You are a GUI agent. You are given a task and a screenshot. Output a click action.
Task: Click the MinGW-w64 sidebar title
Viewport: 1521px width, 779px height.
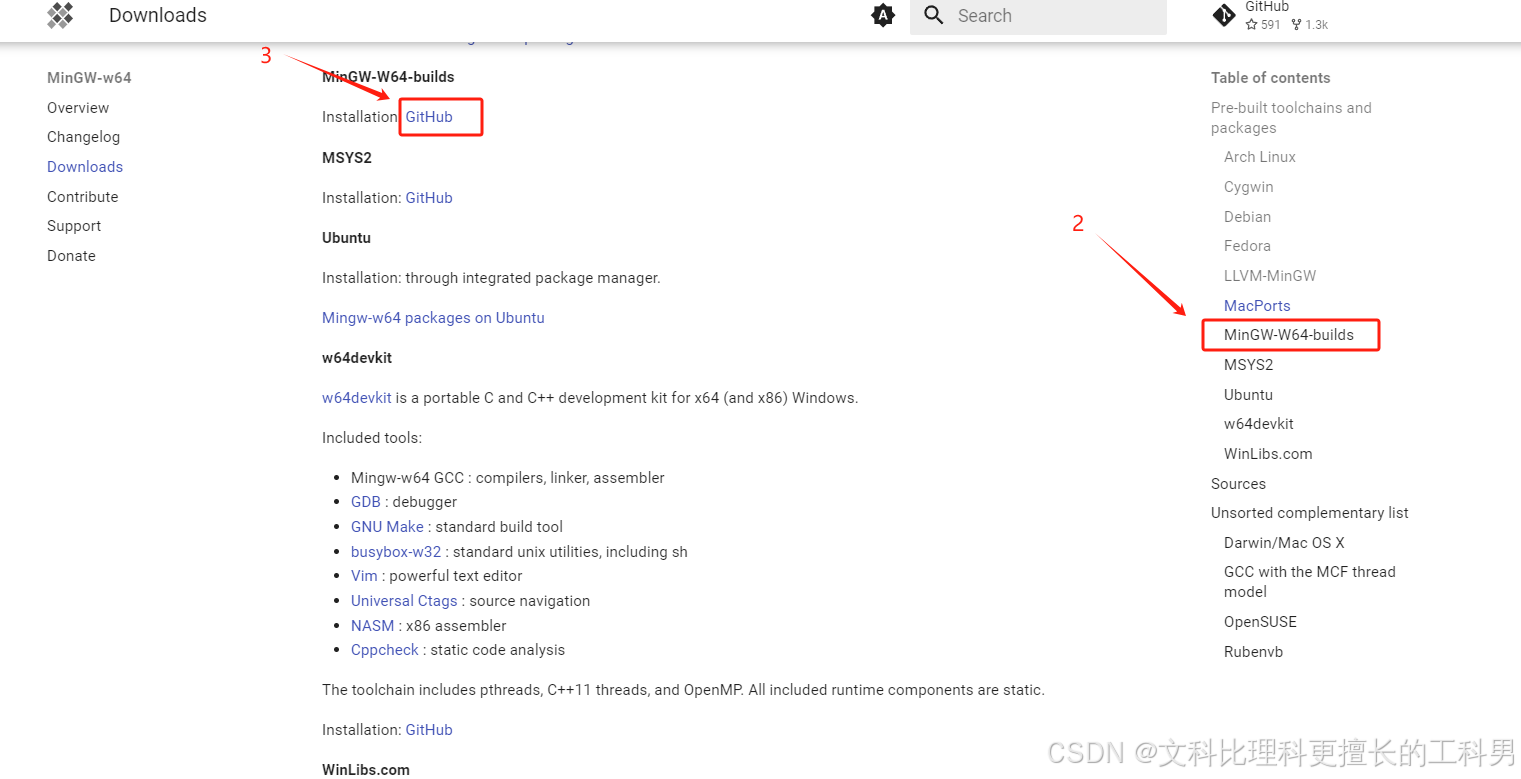[89, 78]
